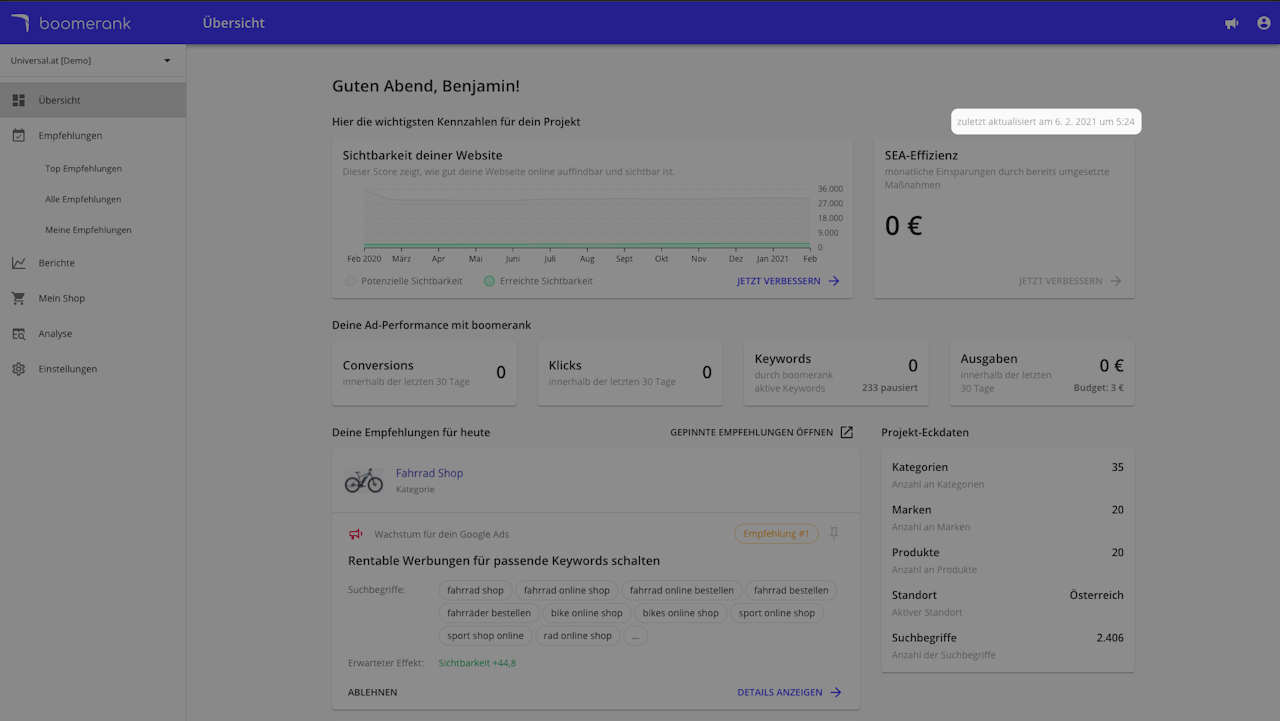Pin Empfehlung #1 with the pin icon
This screenshot has width=1280, height=721.
(x=834, y=534)
